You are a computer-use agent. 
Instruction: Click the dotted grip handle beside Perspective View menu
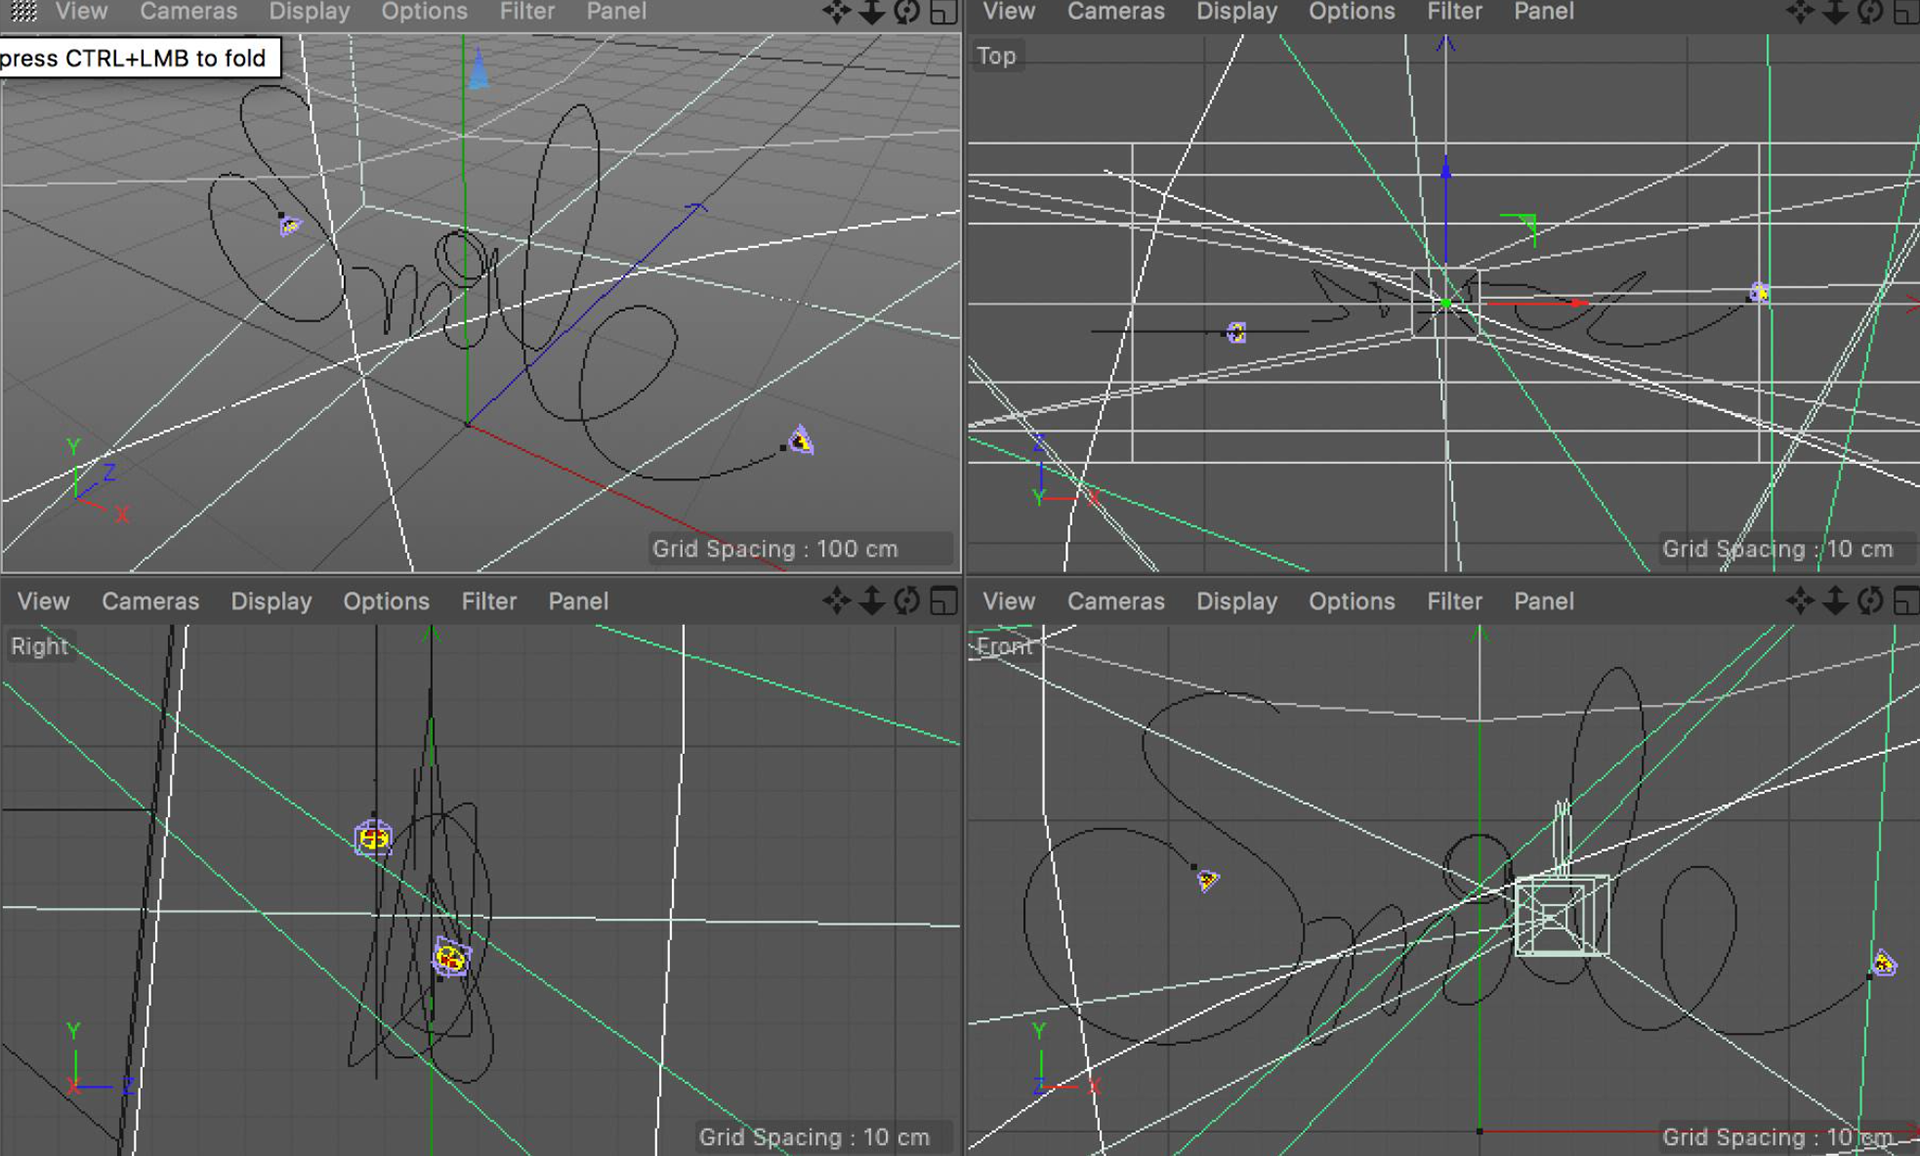point(23,12)
